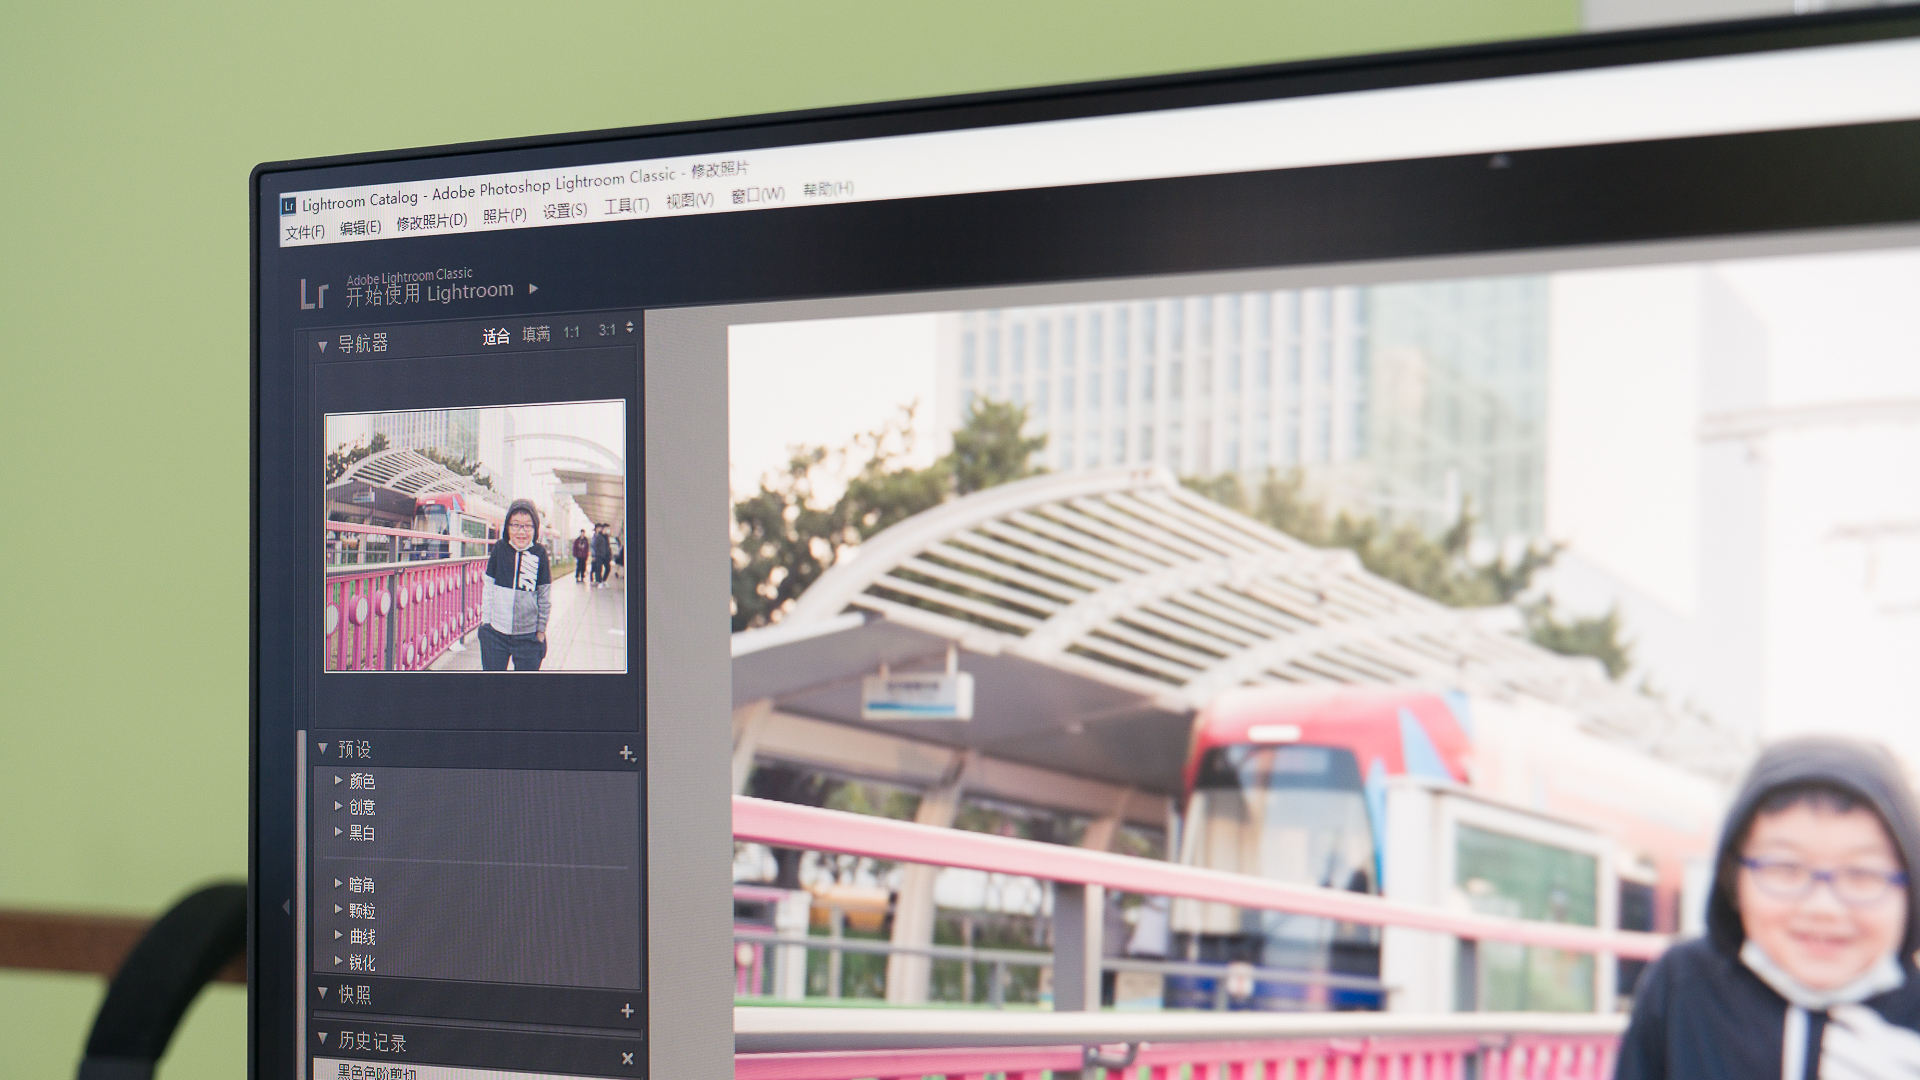Add a snapshot with 快照 plus icon
The image size is (1920, 1080).
(x=627, y=1011)
